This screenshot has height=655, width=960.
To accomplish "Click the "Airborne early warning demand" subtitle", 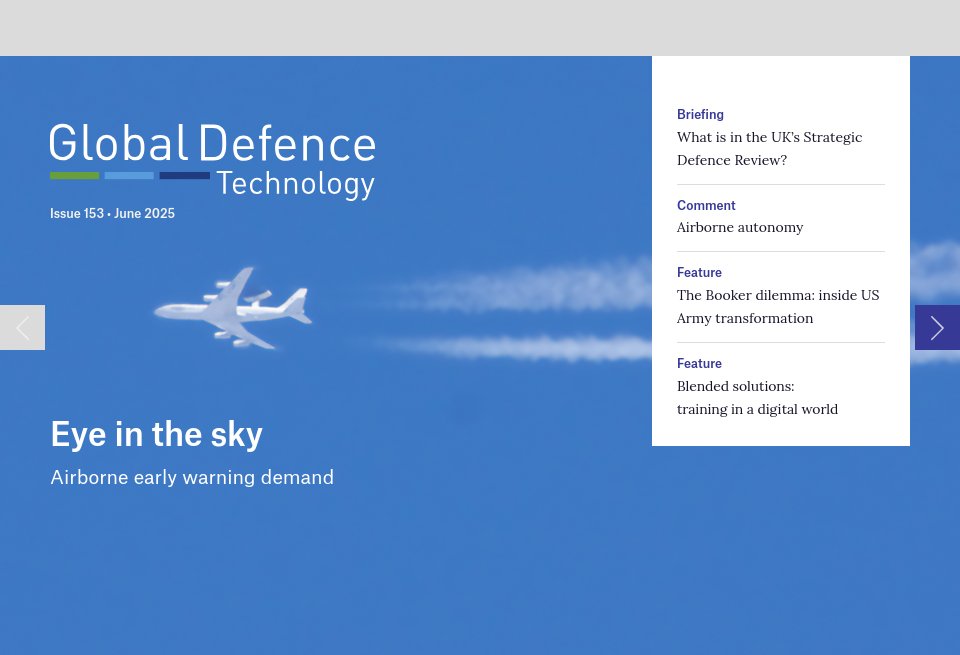I will 192,477.
